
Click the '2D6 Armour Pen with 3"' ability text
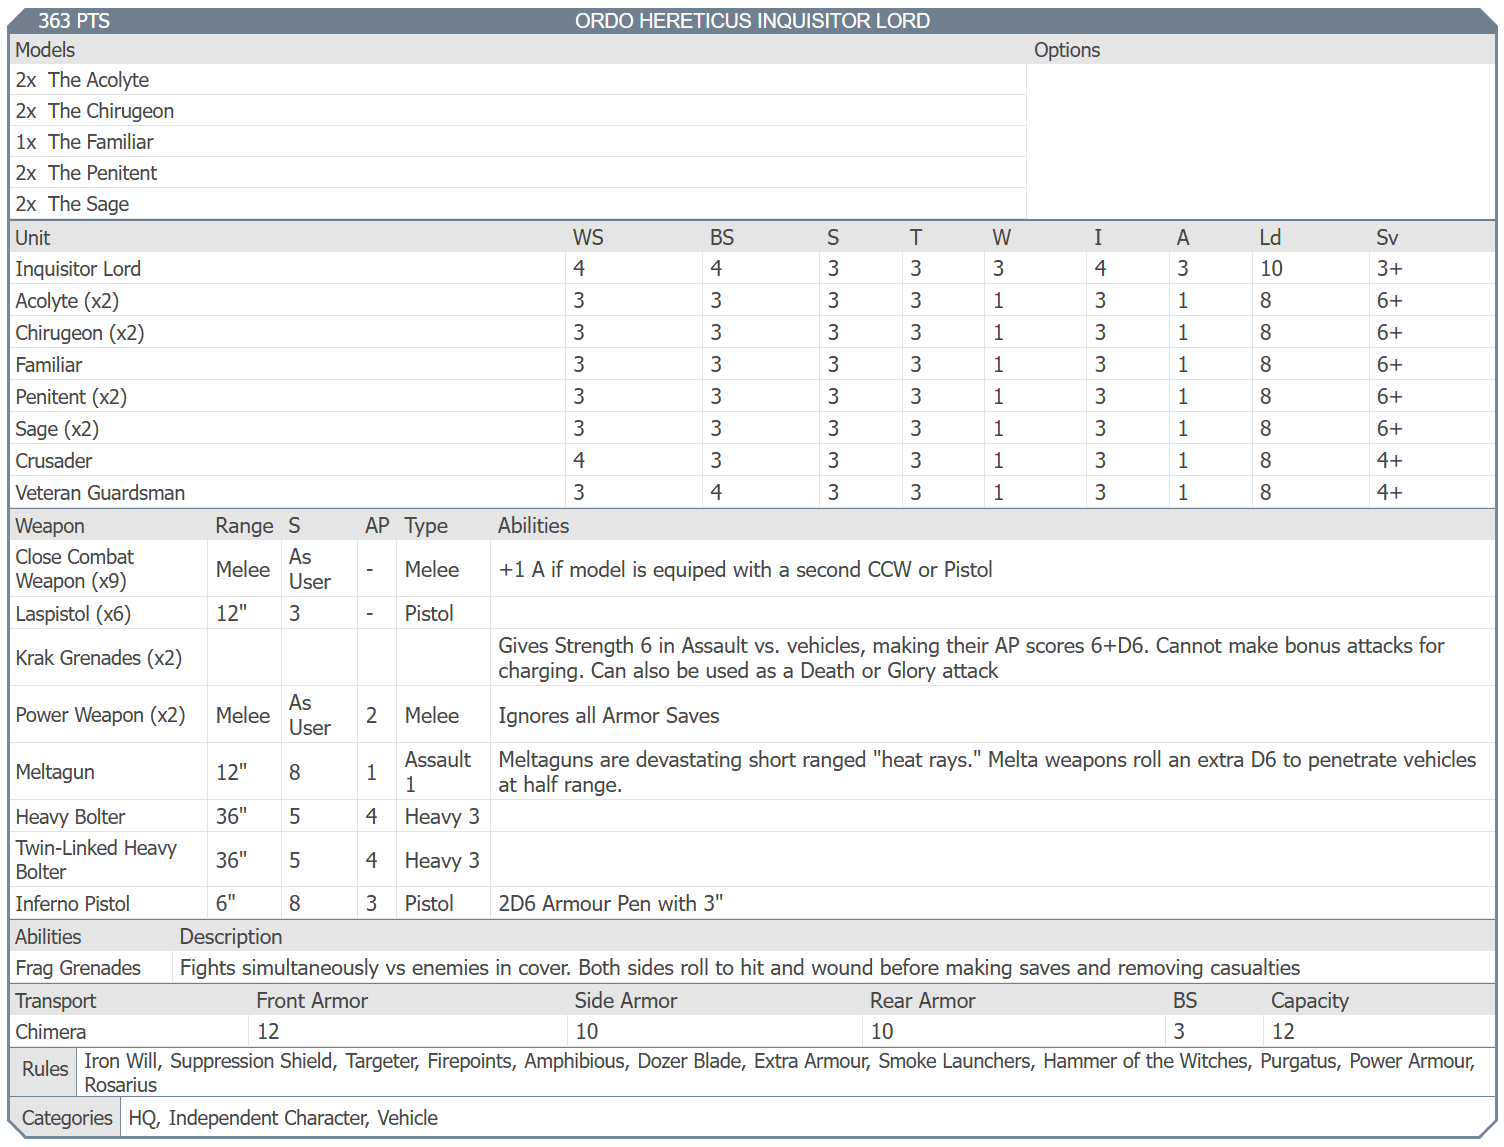click(610, 904)
